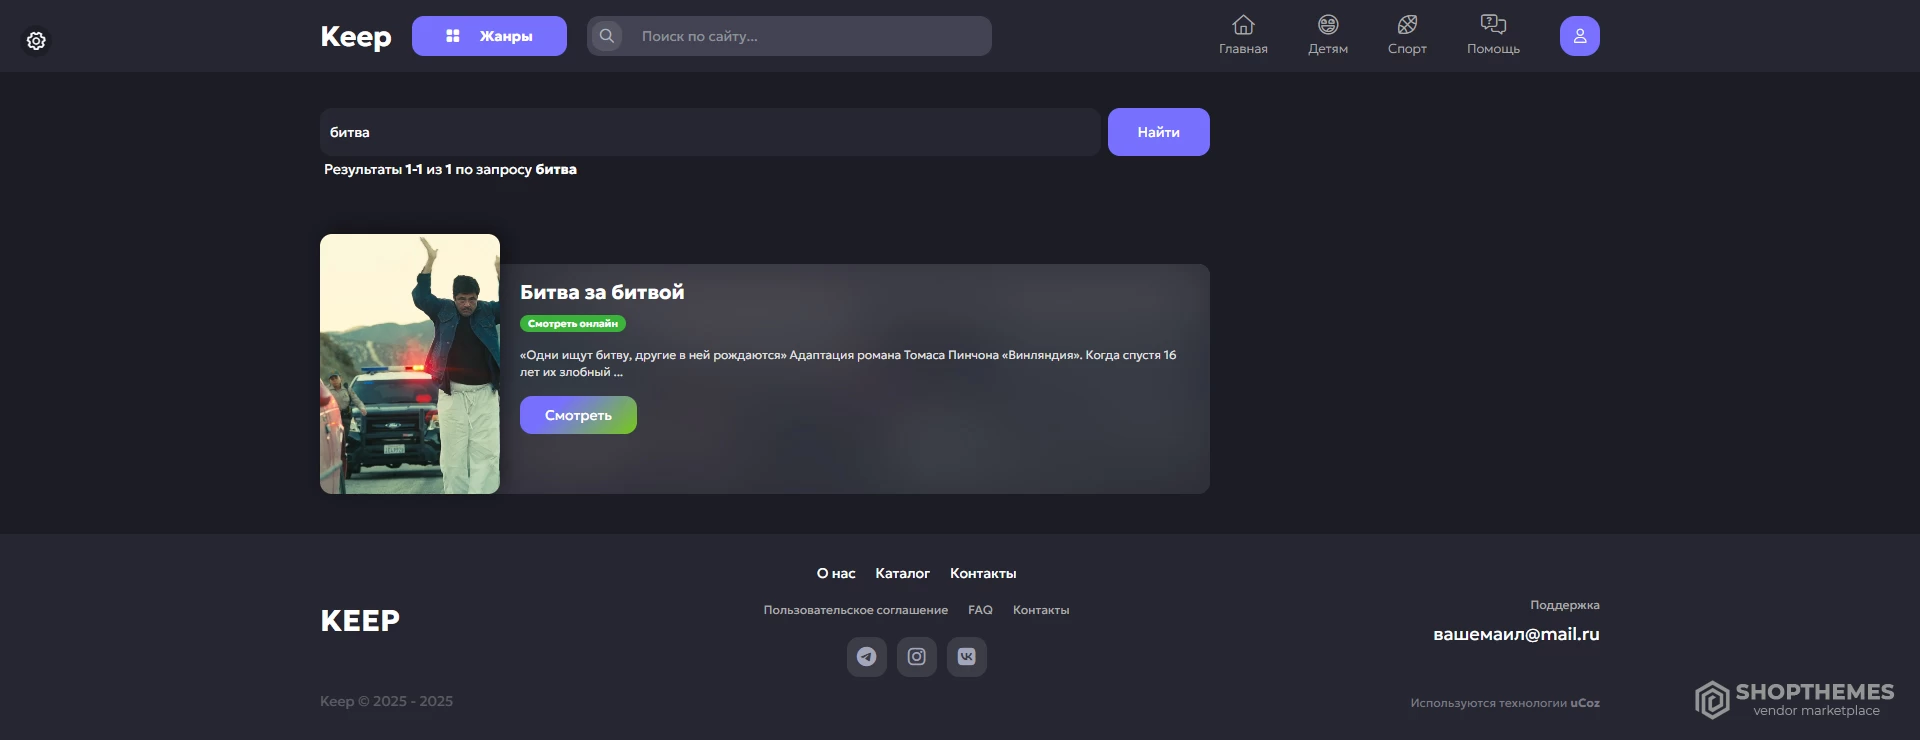Open the Битва за битвой poster
This screenshot has width=1920, height=740.
coord(410,364)
